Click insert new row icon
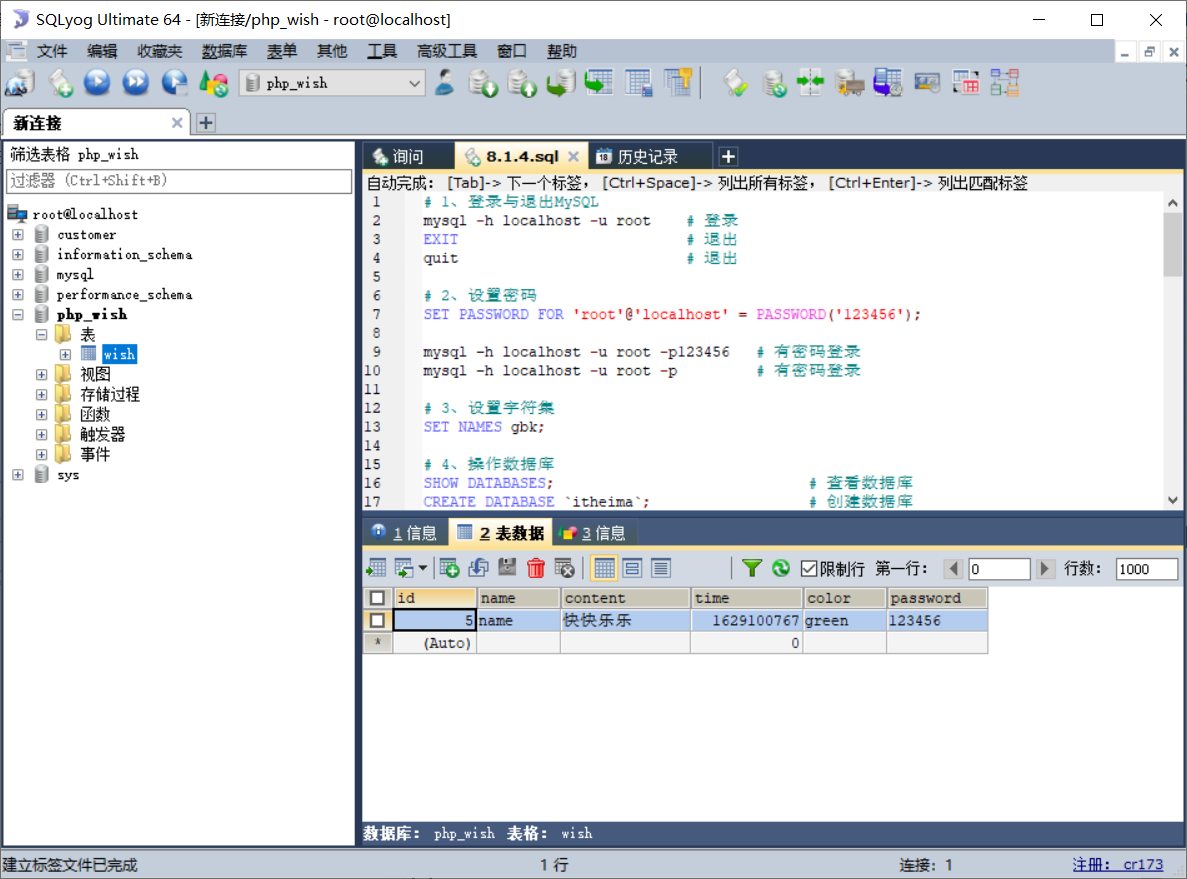 450,568
